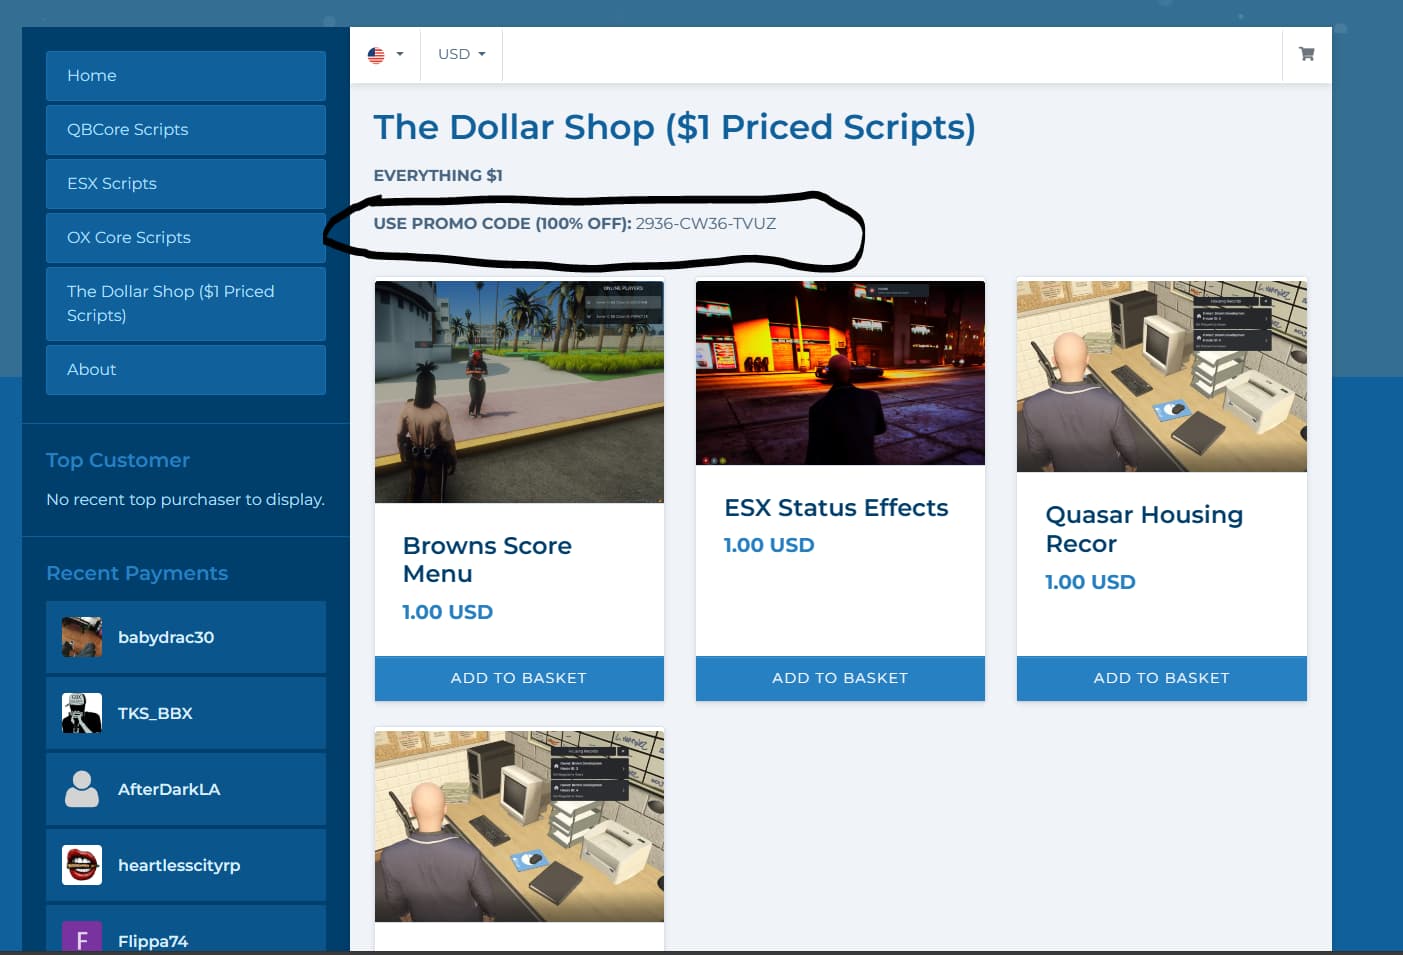Open The Dollar Shop sidebar category
1403x955 pixels.
click(186, 304)
